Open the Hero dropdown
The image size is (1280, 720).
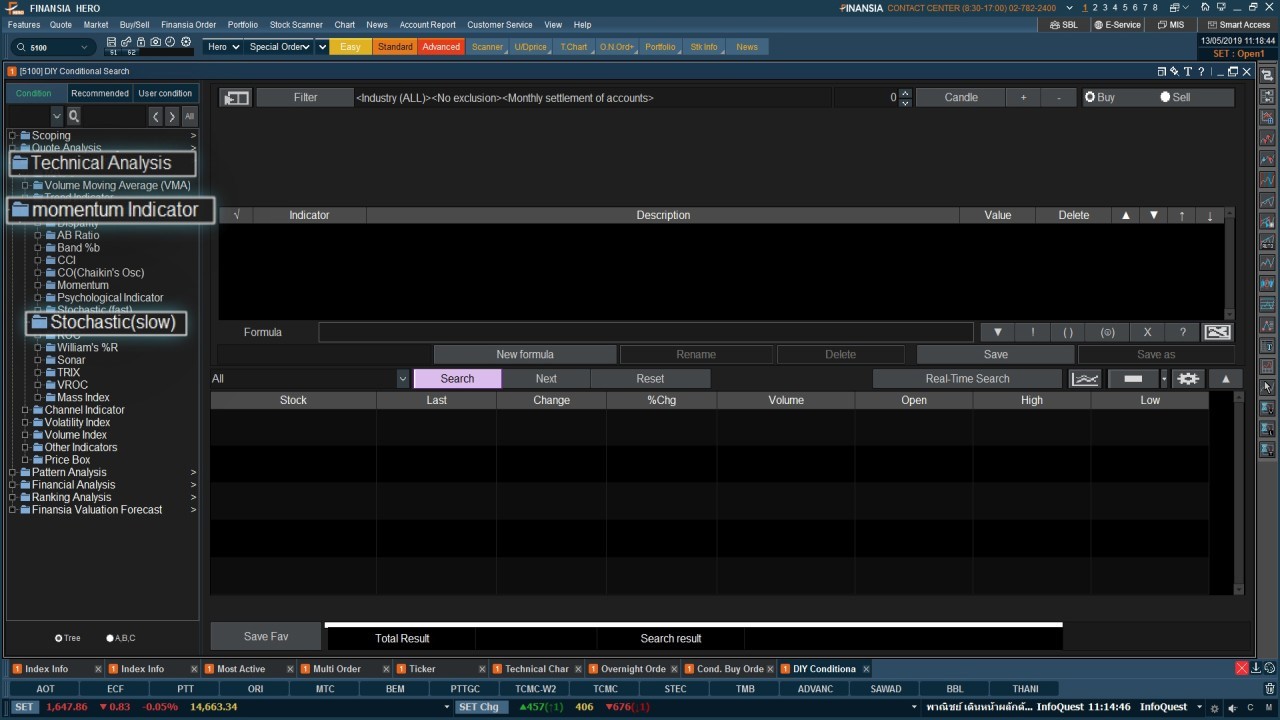click(222, 47)
